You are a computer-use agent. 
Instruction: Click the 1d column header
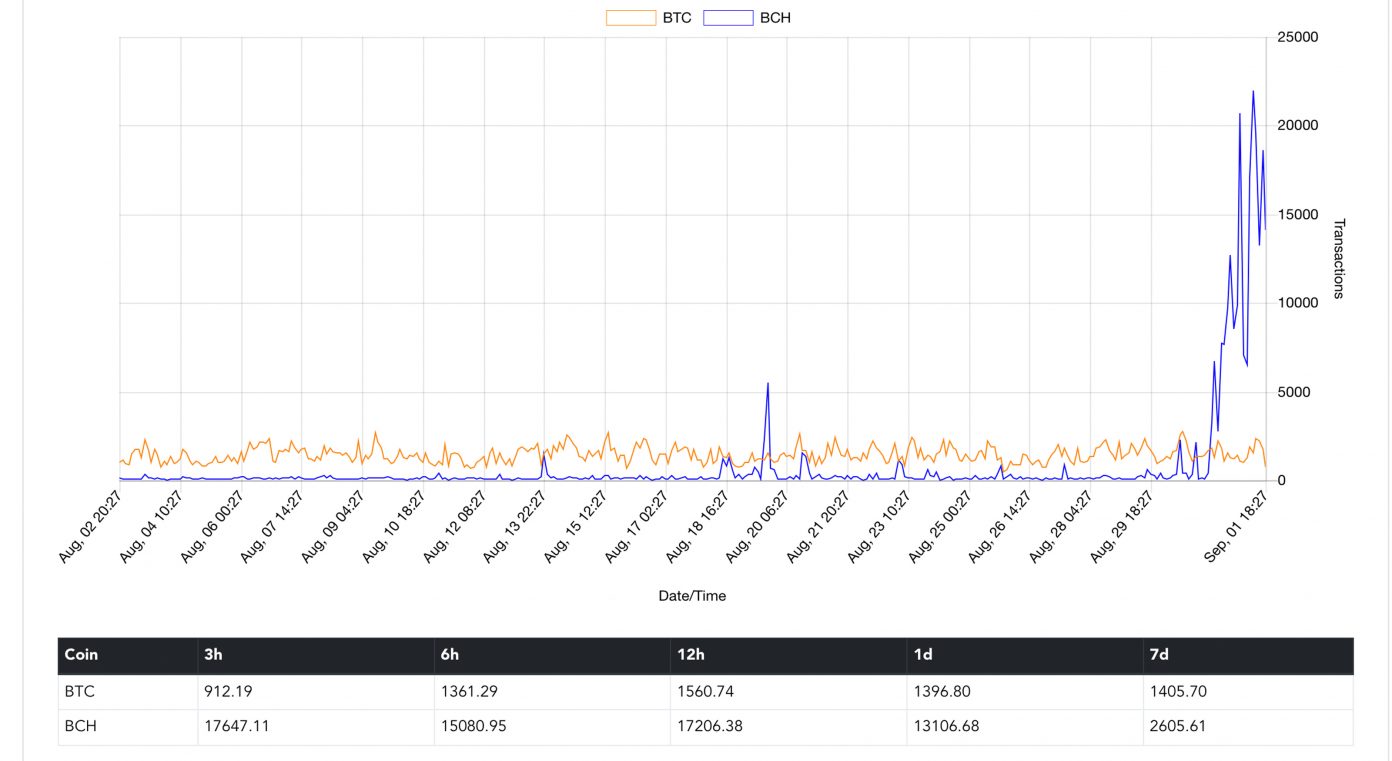pyautogui.click(x=921, y=655)
